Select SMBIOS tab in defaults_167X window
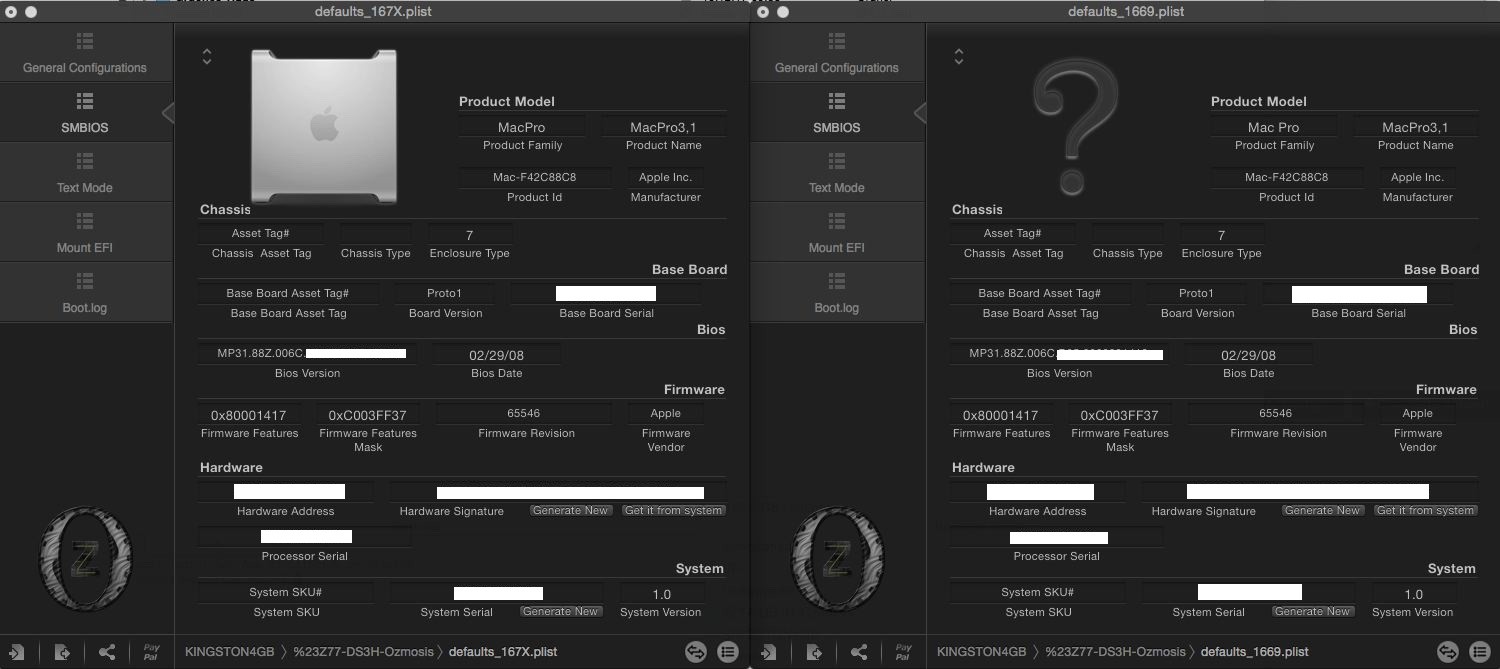Viewport: 1500px width, 669px height. tap(85, 113)
